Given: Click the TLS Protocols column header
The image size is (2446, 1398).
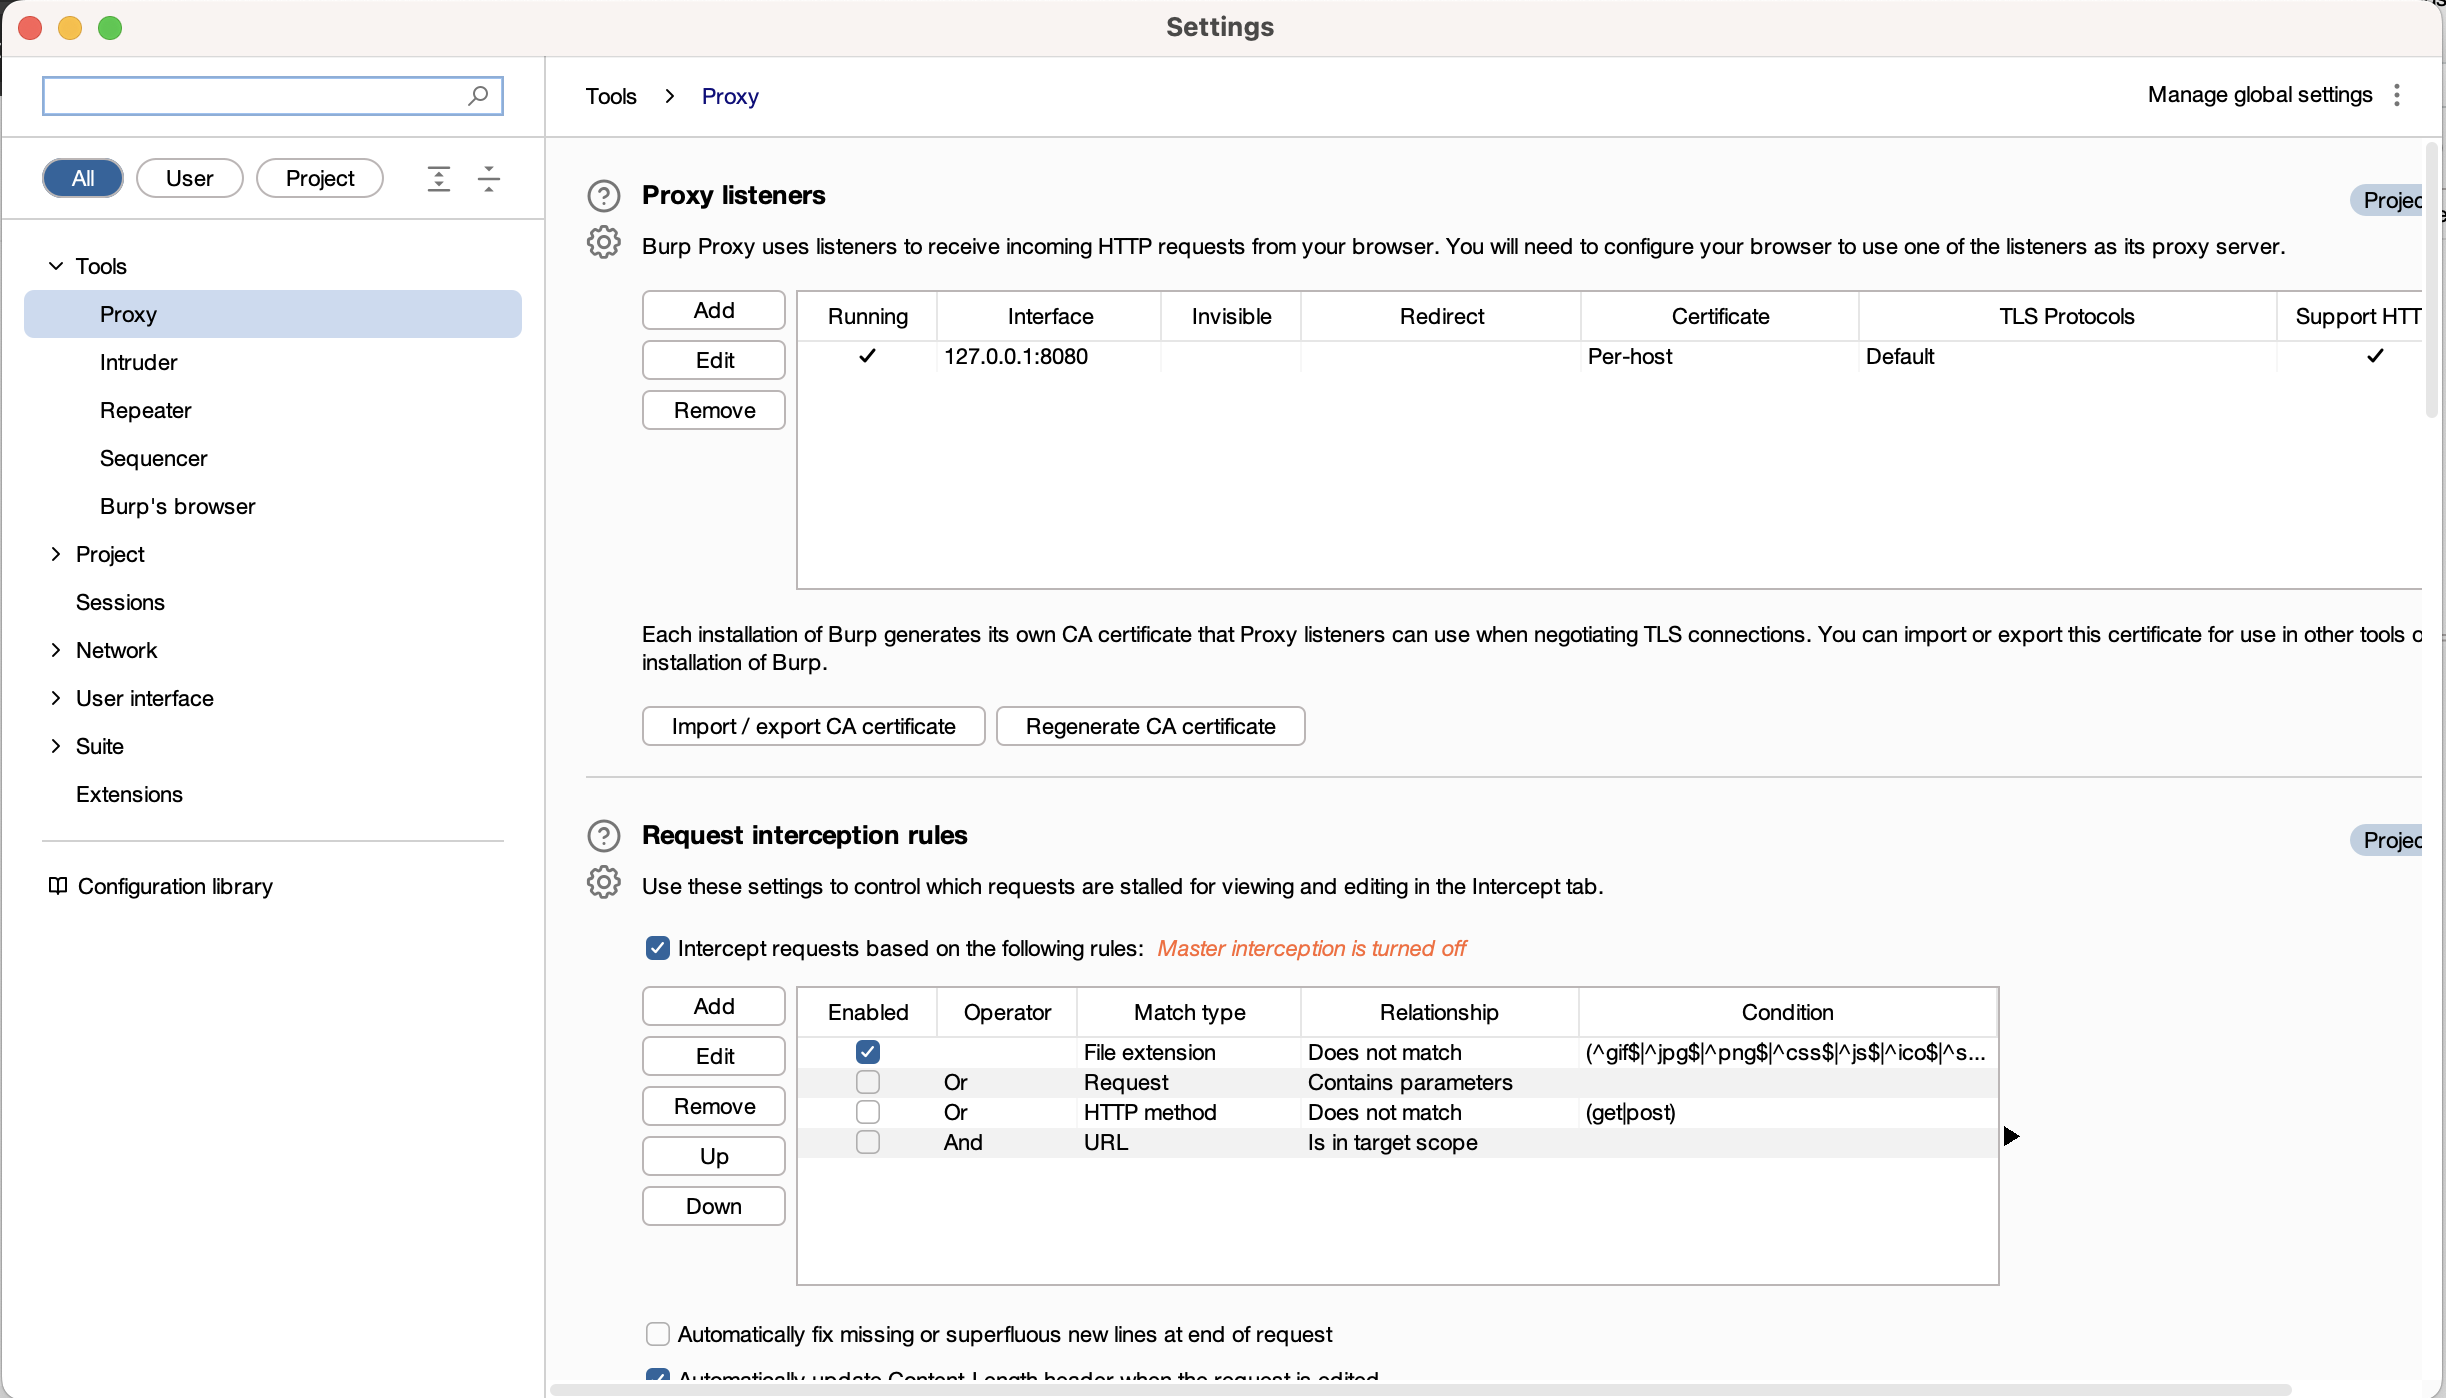Looking at the screenshot, I should tap(2067, 316).
